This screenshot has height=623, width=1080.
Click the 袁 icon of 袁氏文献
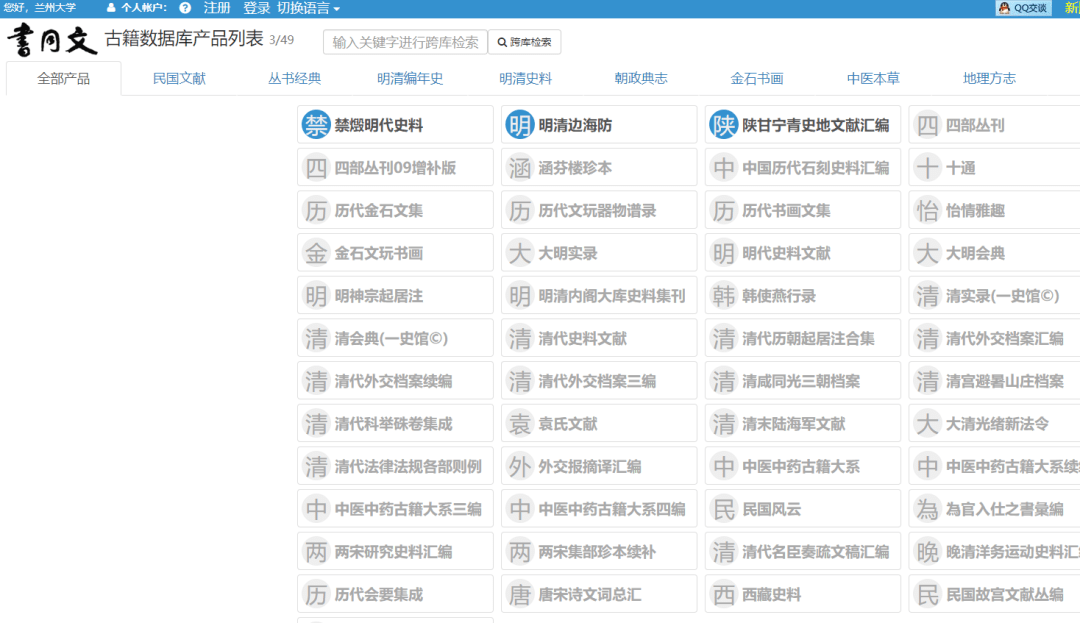point(520,424)
